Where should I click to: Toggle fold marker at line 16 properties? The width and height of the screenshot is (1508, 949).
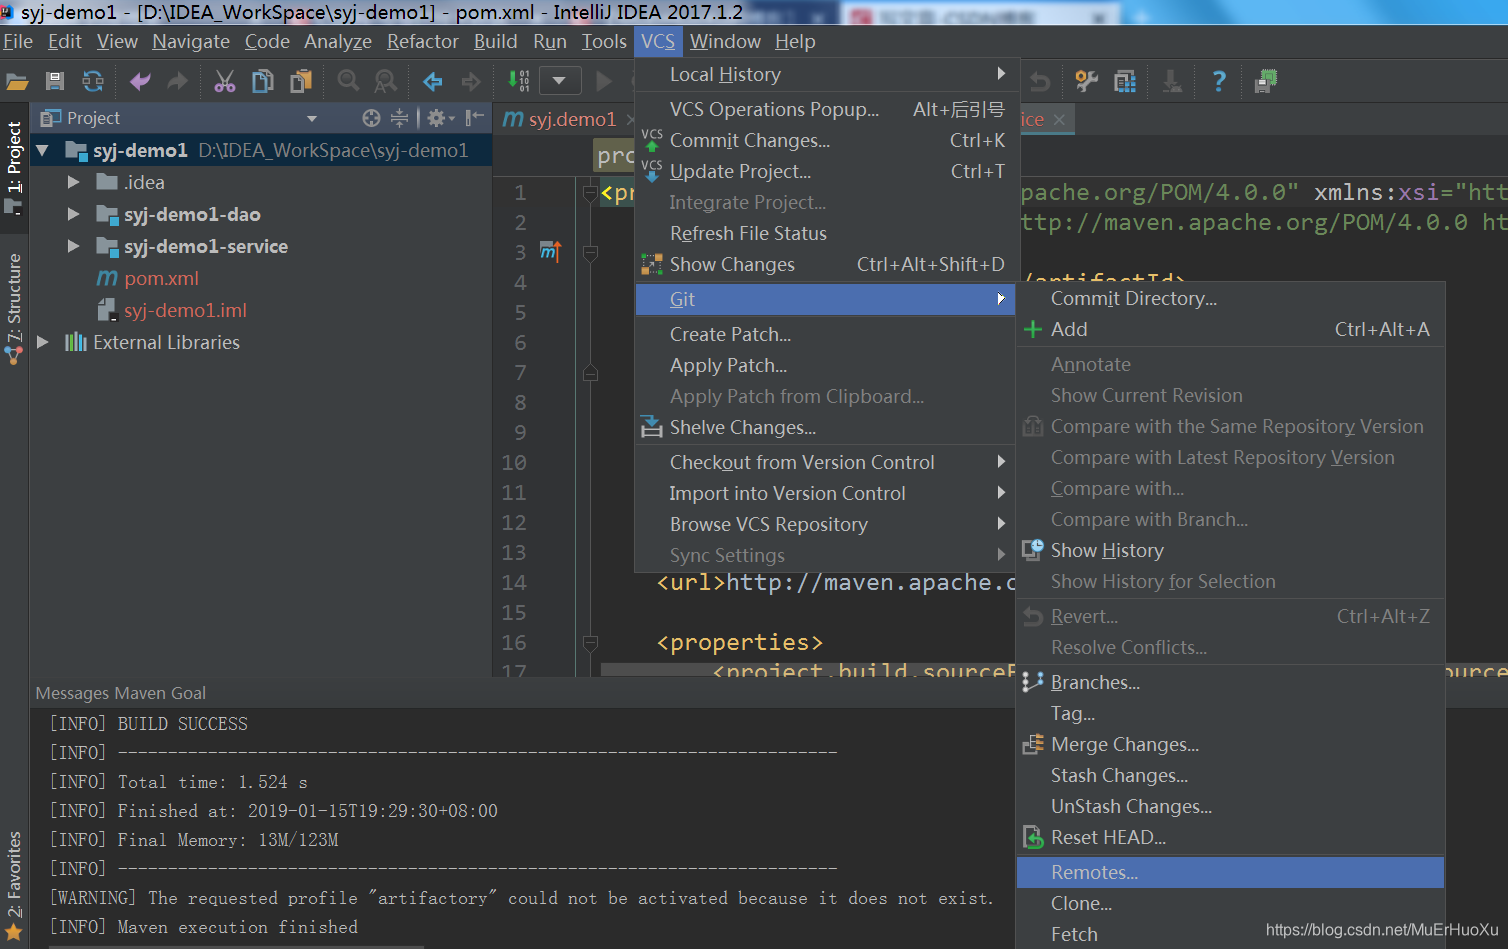coord(590,643)
